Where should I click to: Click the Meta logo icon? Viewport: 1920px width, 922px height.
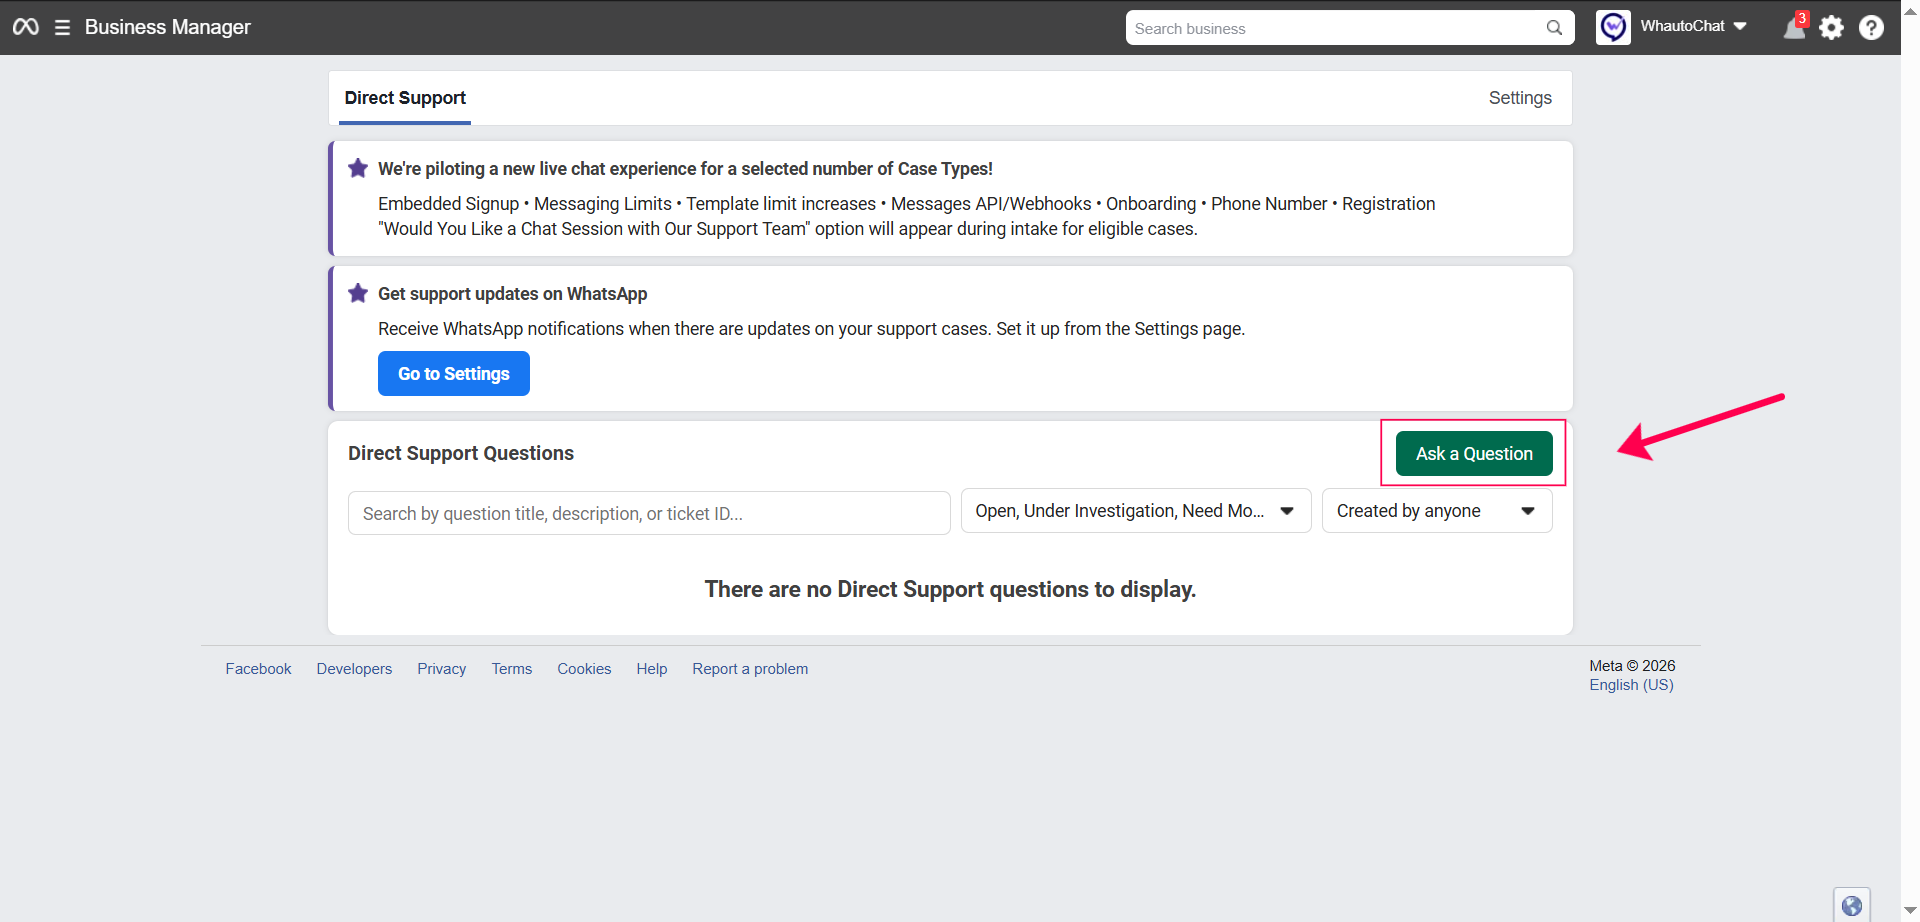(26, 27)
